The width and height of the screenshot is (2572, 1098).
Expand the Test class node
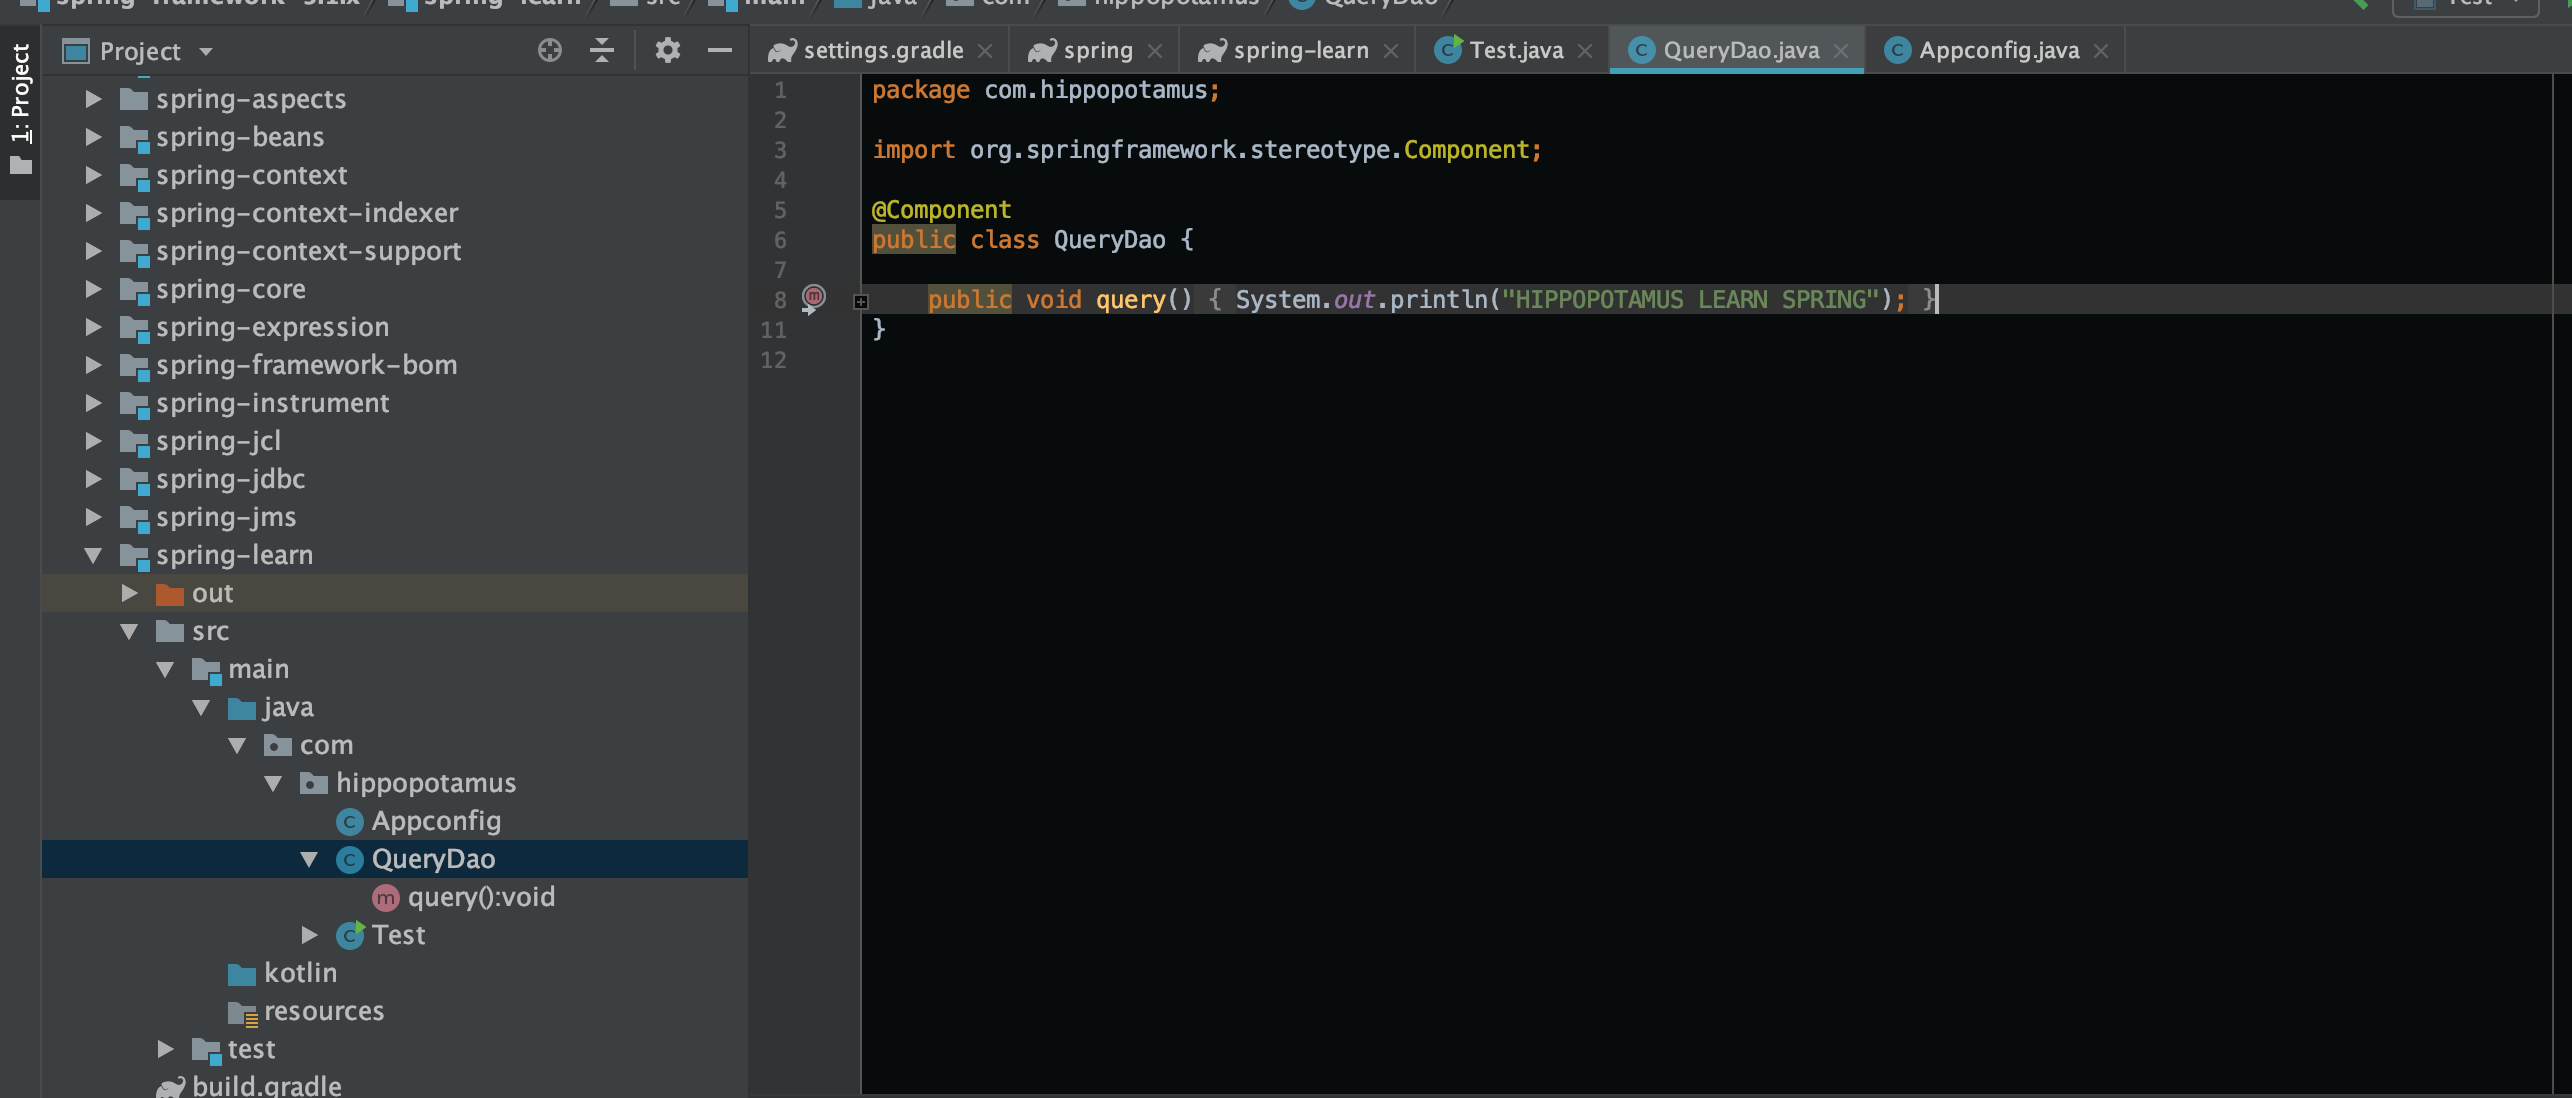coord(309,935)
